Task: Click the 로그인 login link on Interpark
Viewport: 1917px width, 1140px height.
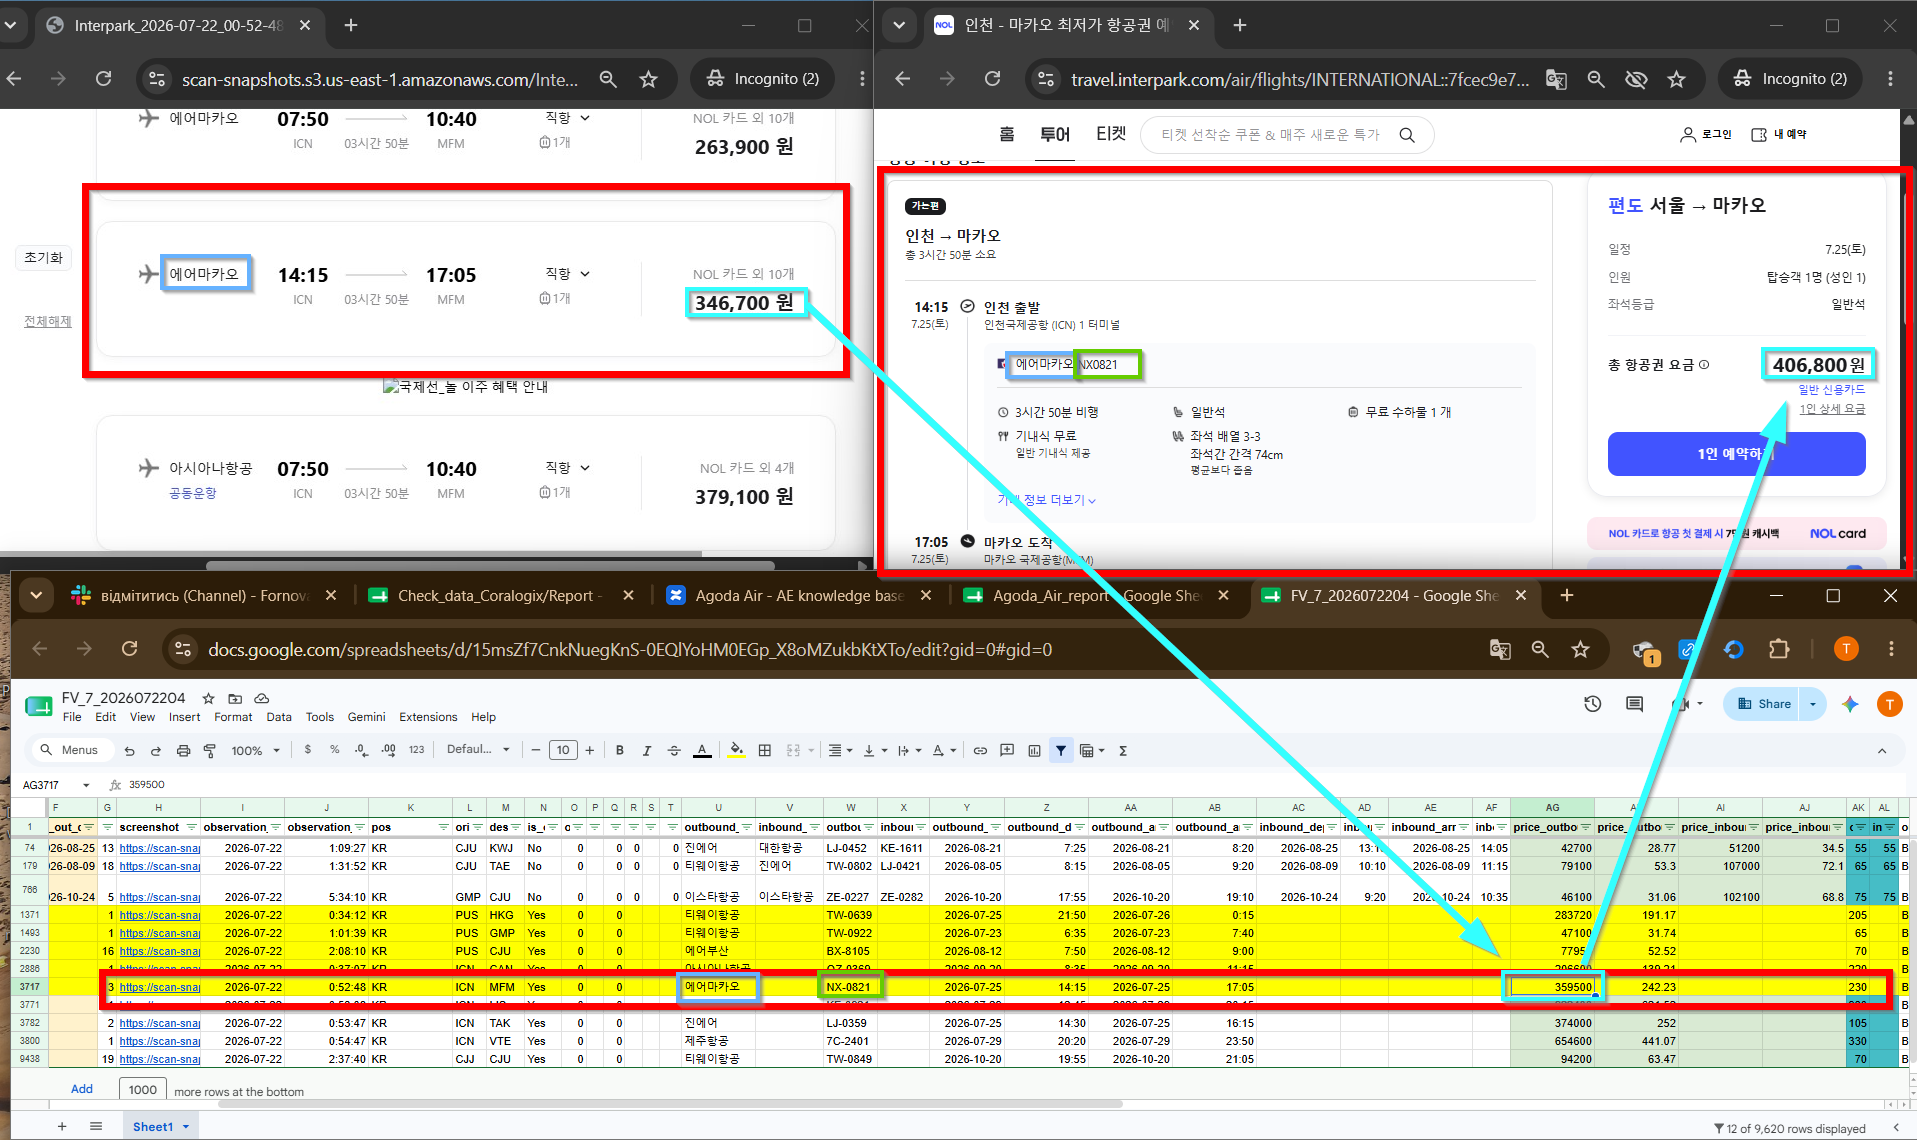Action: pos(1706,134)
